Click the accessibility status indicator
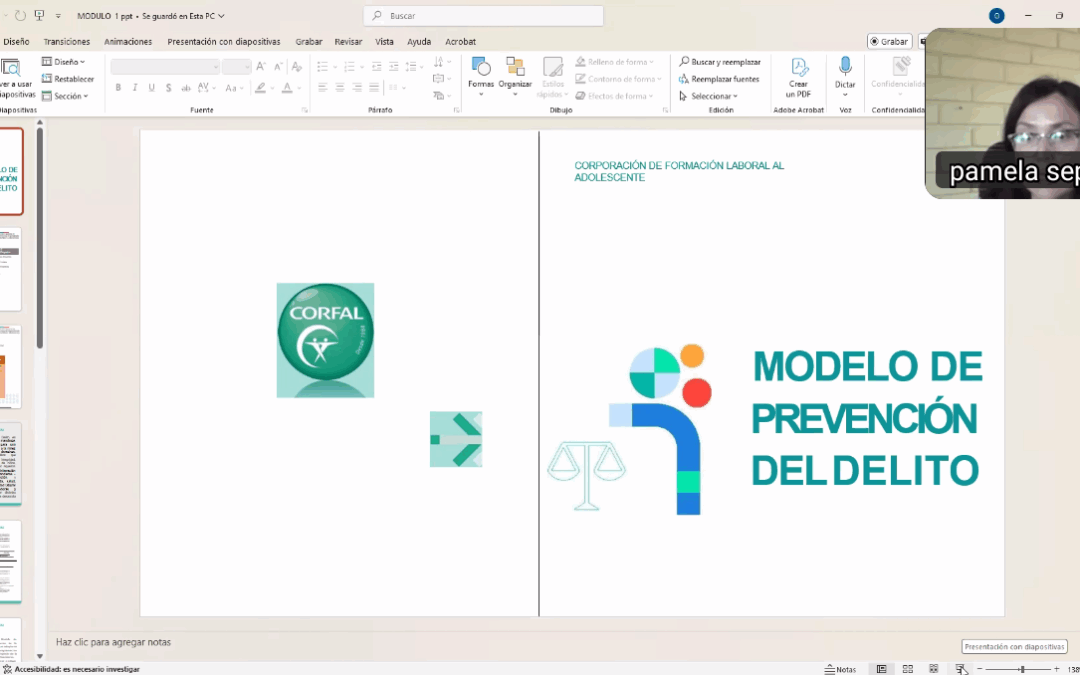1080x675 pixels. 72,669
